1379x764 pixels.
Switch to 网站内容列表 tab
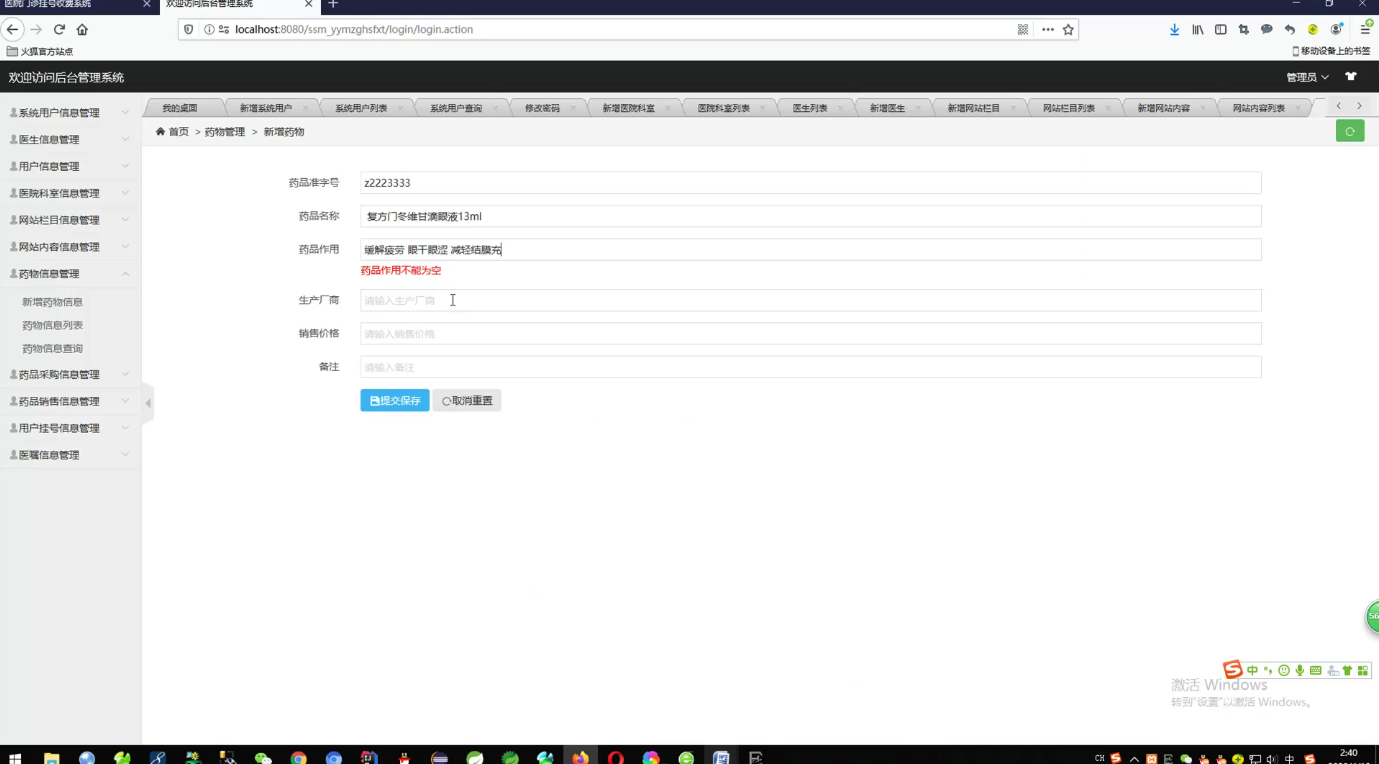click(x=1258, y=108)
